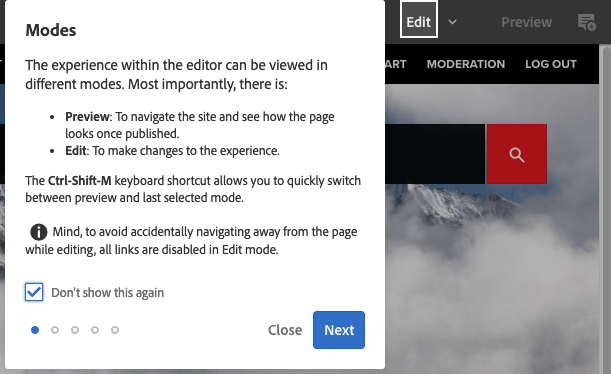Jump to the last tour step dot
This screenshot has width=611, height=374.
point(115,330)
